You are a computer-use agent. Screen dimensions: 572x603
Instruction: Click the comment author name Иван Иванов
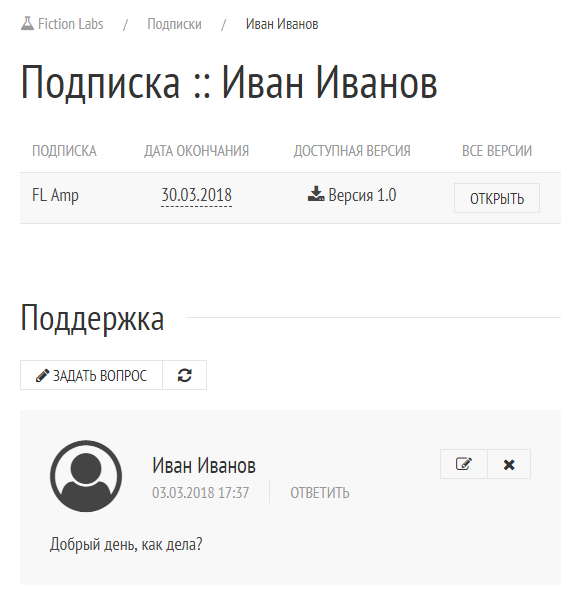tap(204, 465)
